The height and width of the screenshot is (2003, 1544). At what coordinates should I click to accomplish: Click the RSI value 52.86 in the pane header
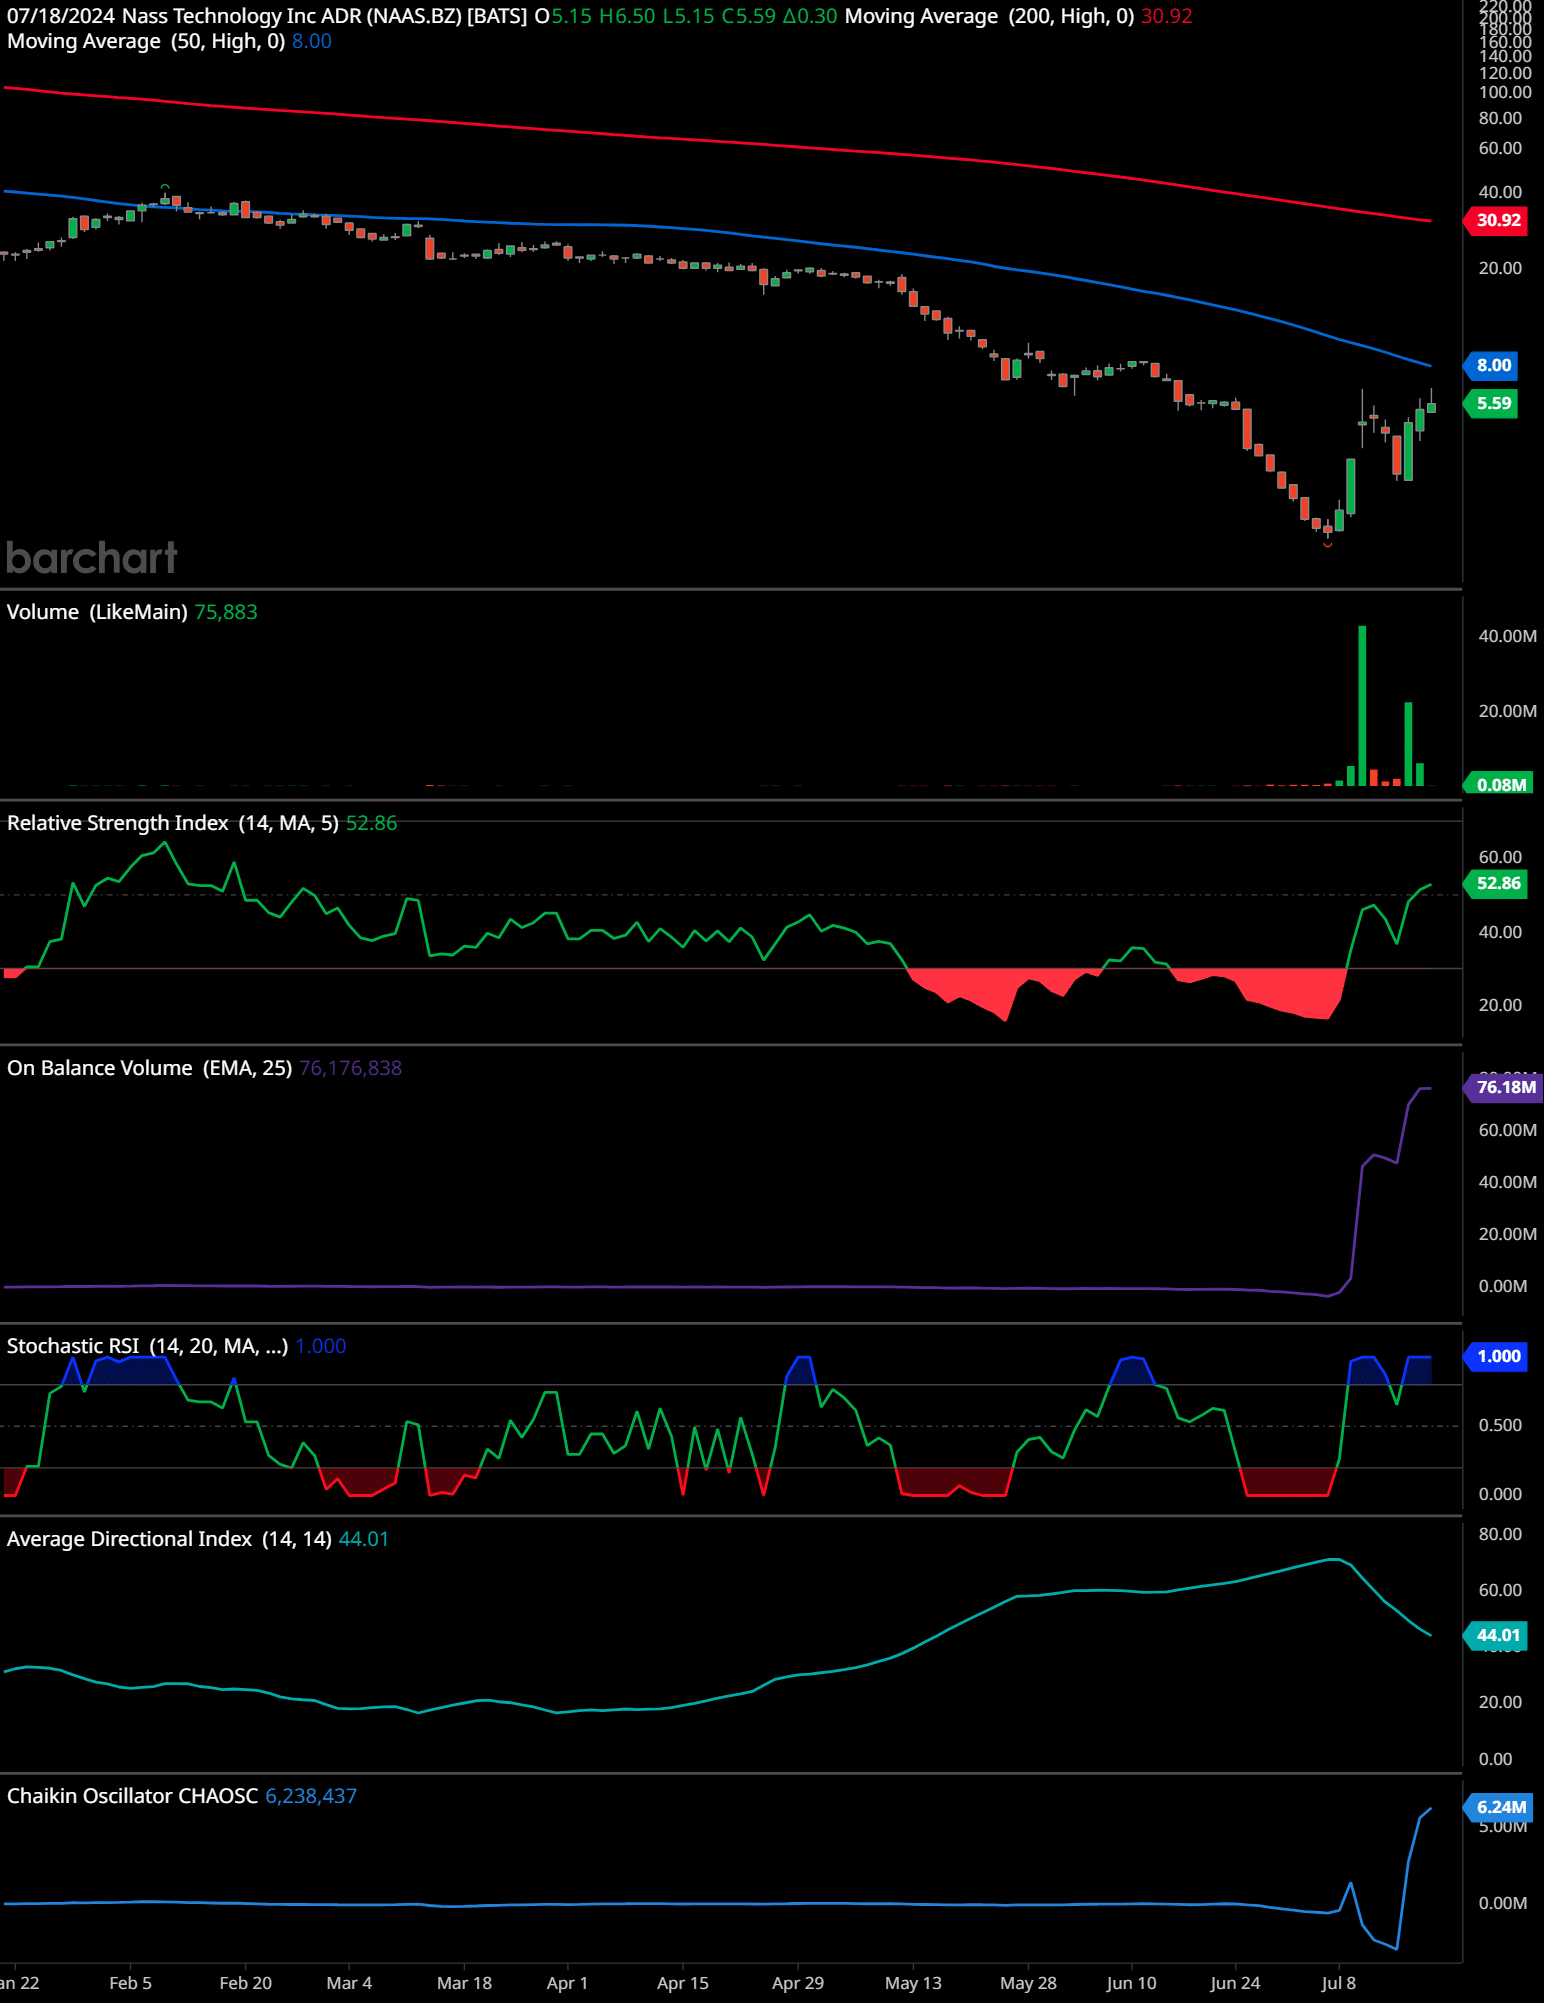tap(371, 823)
